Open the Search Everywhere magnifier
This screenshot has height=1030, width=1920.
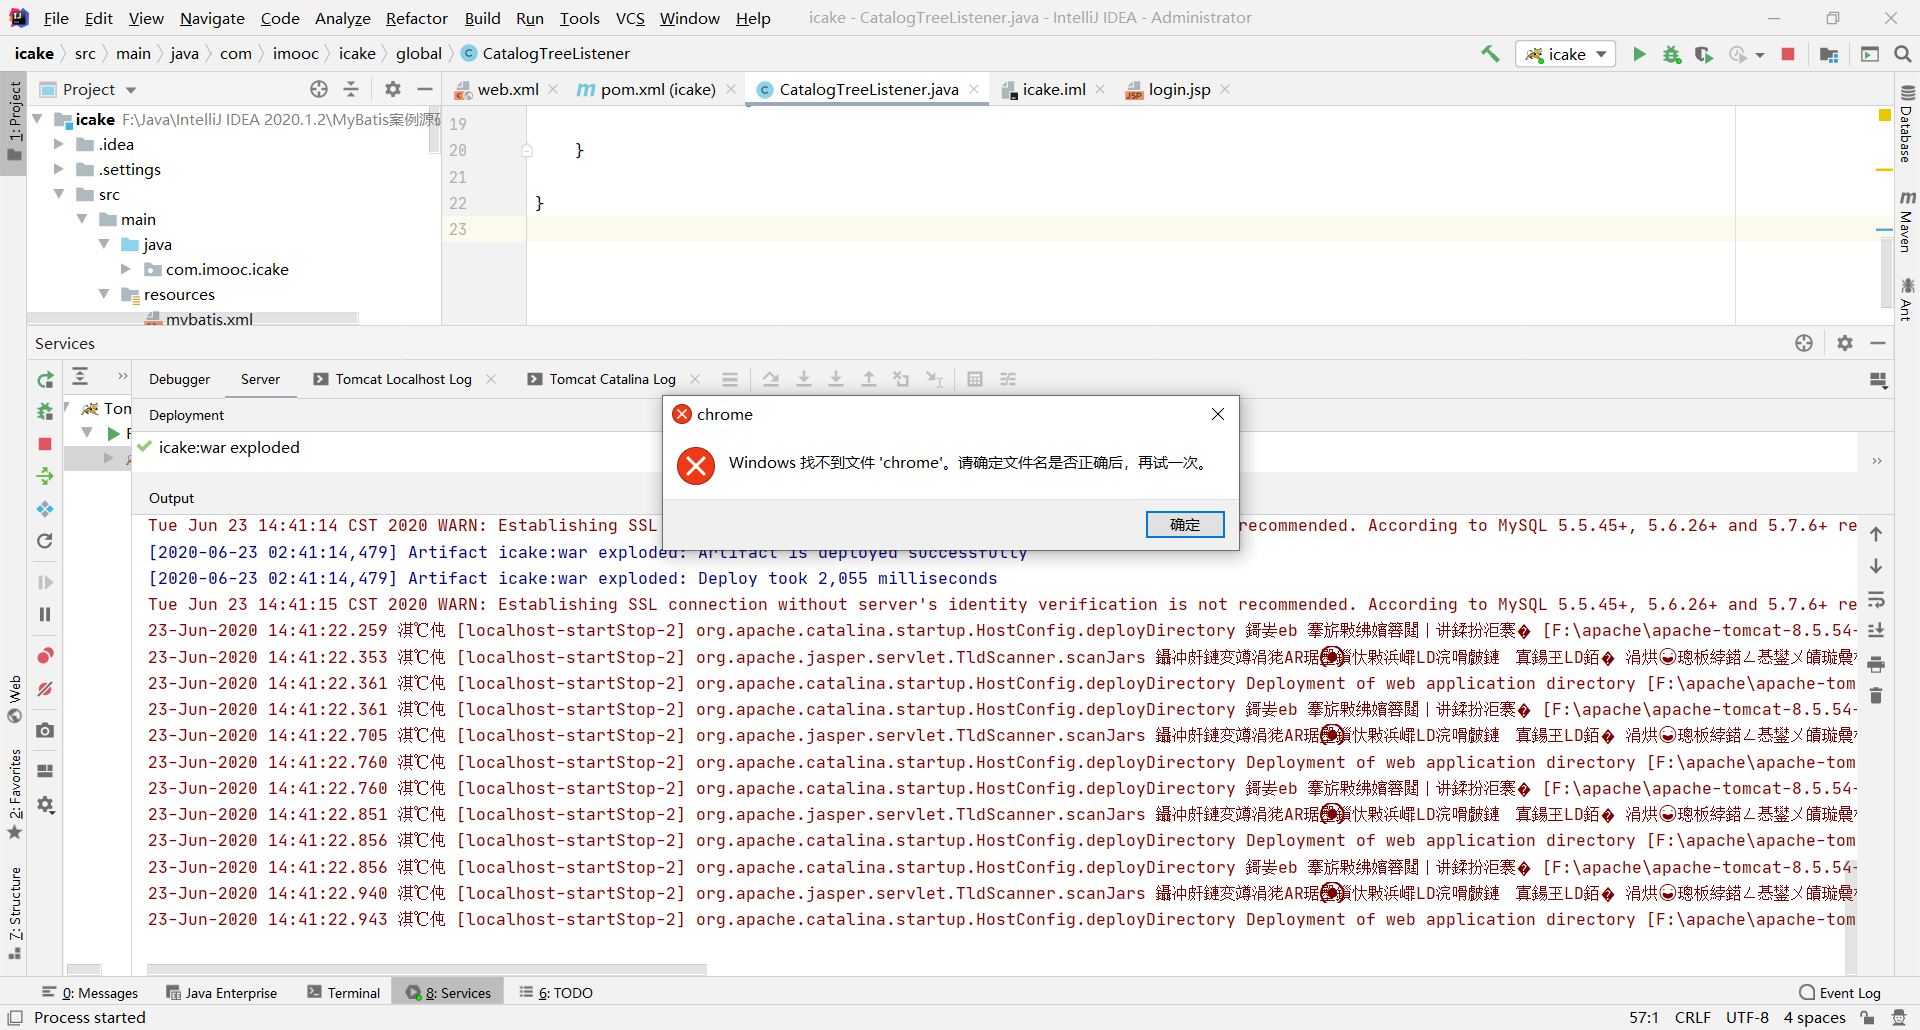click(x=1903, y=54)
